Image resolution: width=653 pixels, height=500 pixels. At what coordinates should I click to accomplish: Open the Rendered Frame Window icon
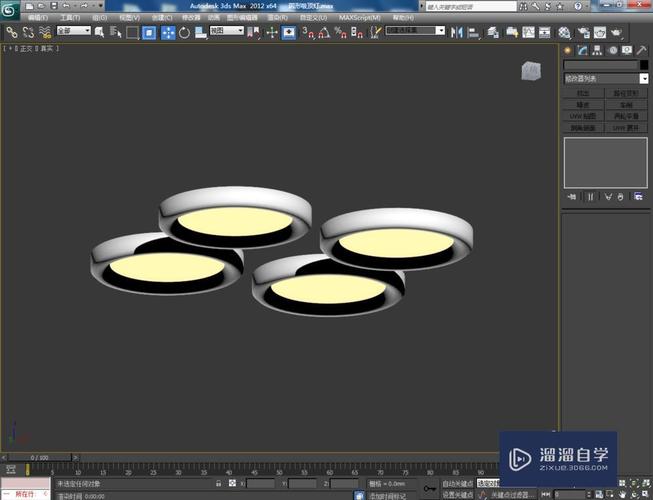pos(600,32)
